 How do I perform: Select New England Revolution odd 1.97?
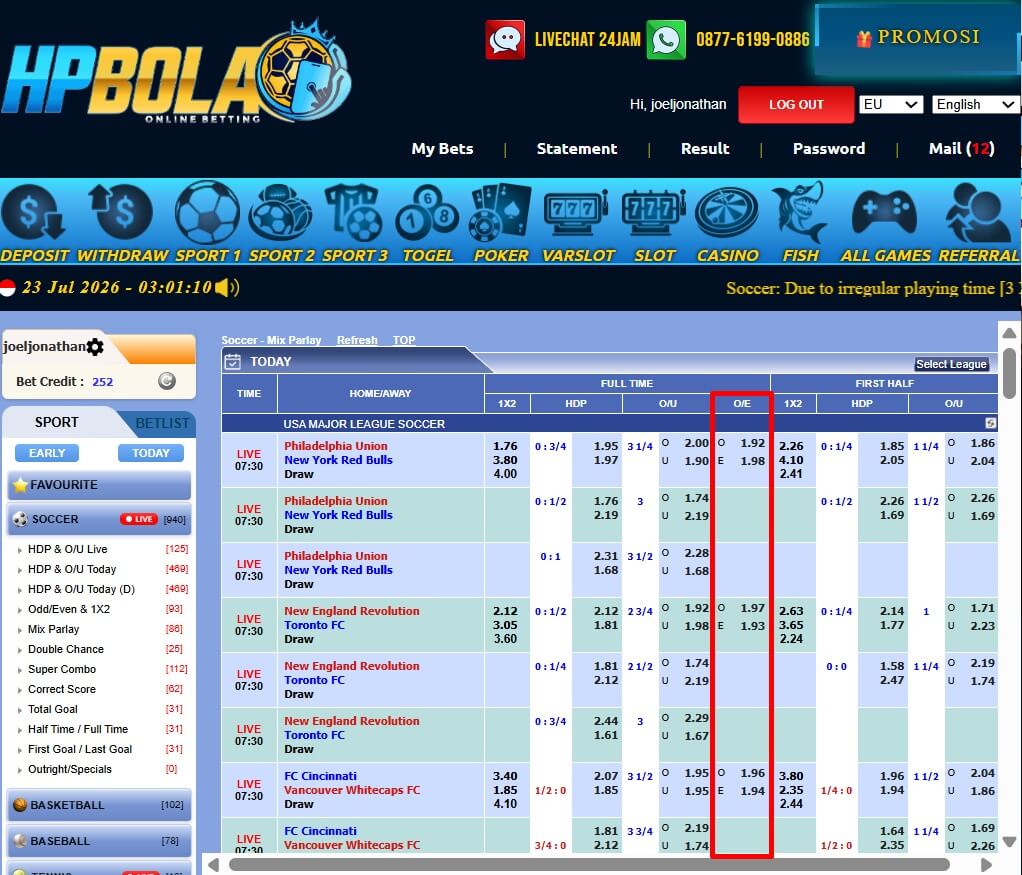(752, 608)
